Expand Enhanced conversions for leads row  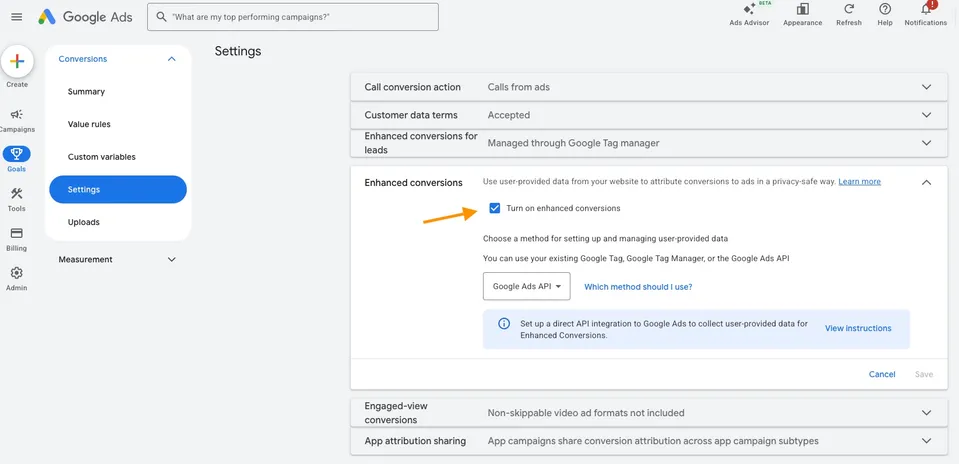927,143
